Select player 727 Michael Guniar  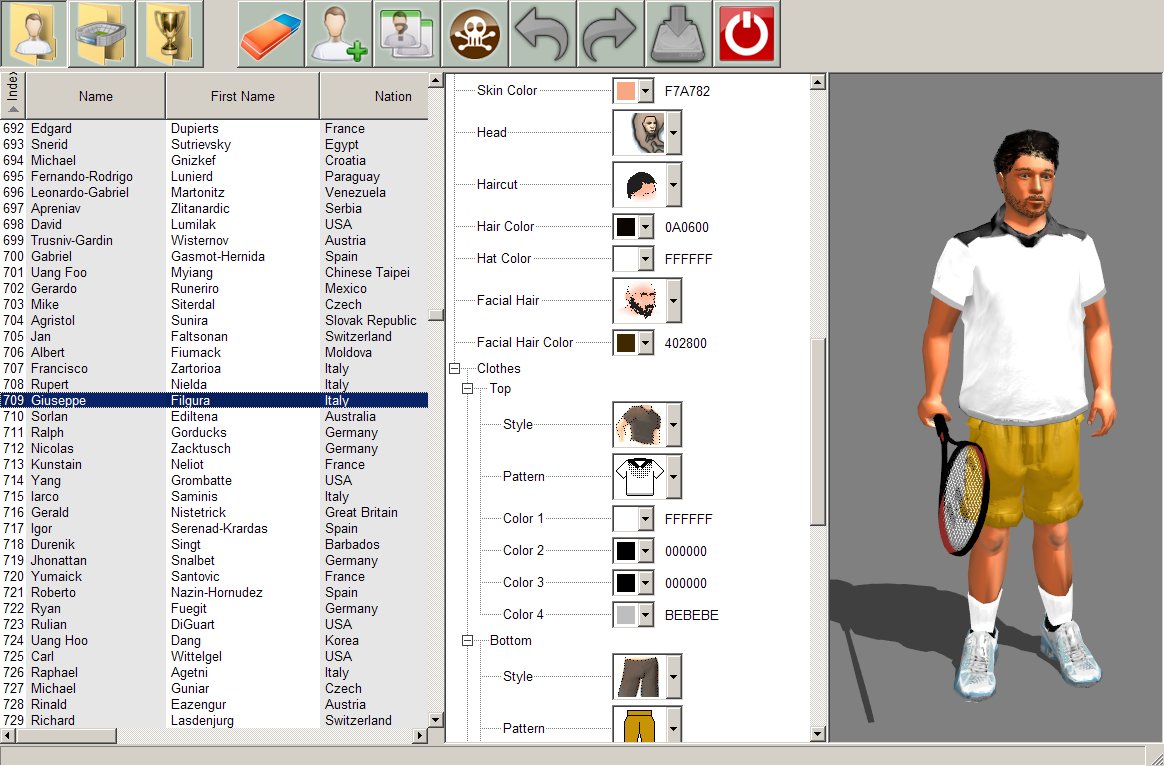(x=214, y=688)
